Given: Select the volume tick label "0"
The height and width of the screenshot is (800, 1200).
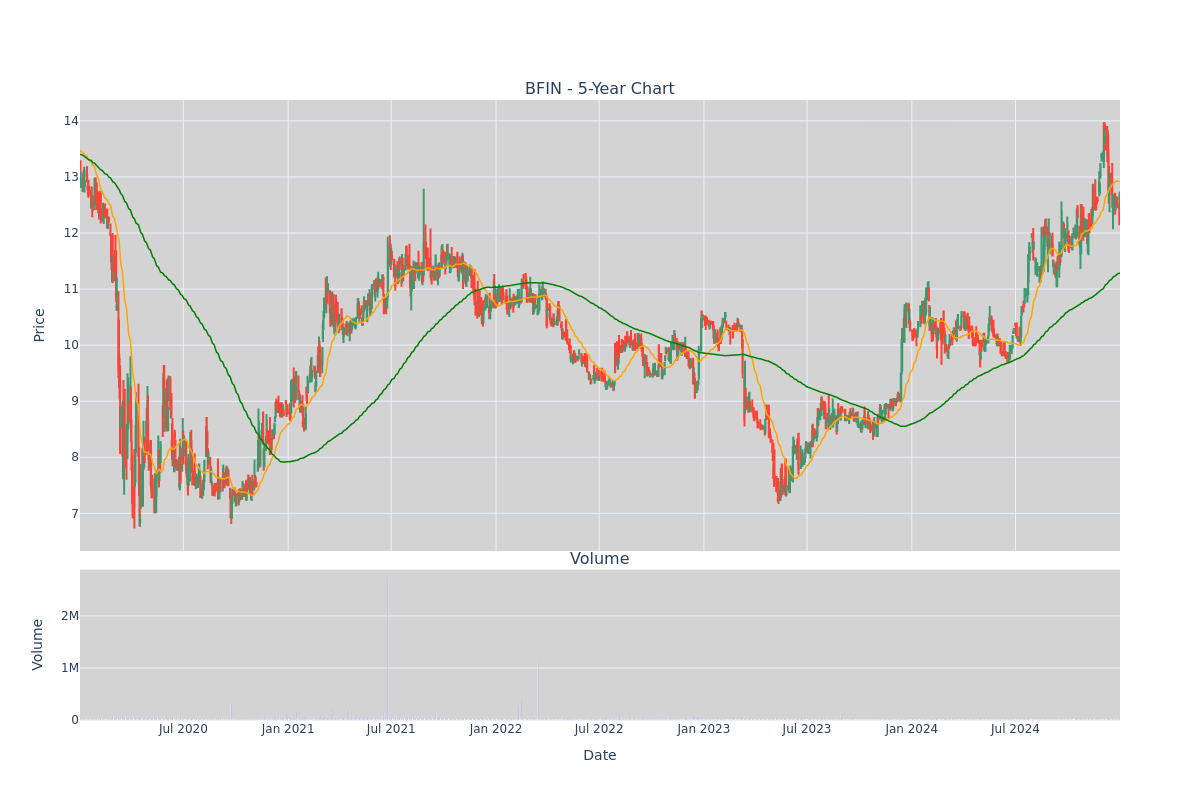Looking at the screenshot, I should tap(75, 720).
